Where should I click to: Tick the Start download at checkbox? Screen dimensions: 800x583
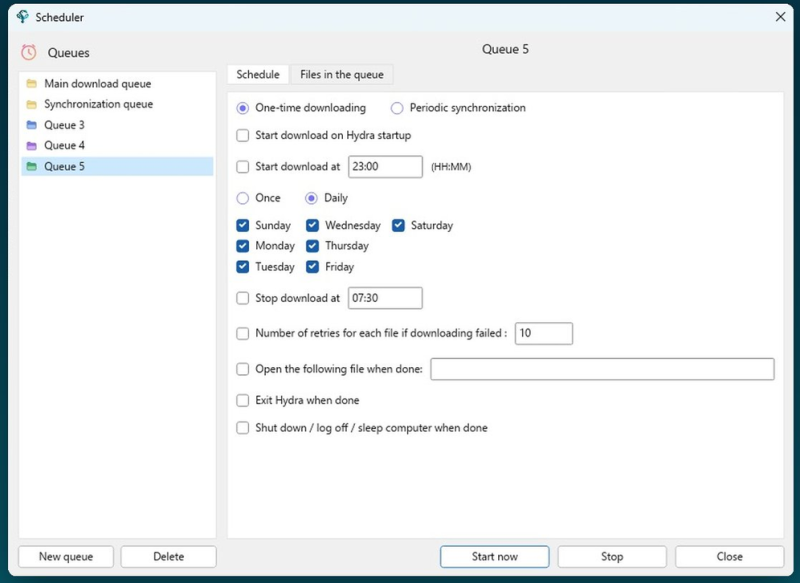pos(243,167)
